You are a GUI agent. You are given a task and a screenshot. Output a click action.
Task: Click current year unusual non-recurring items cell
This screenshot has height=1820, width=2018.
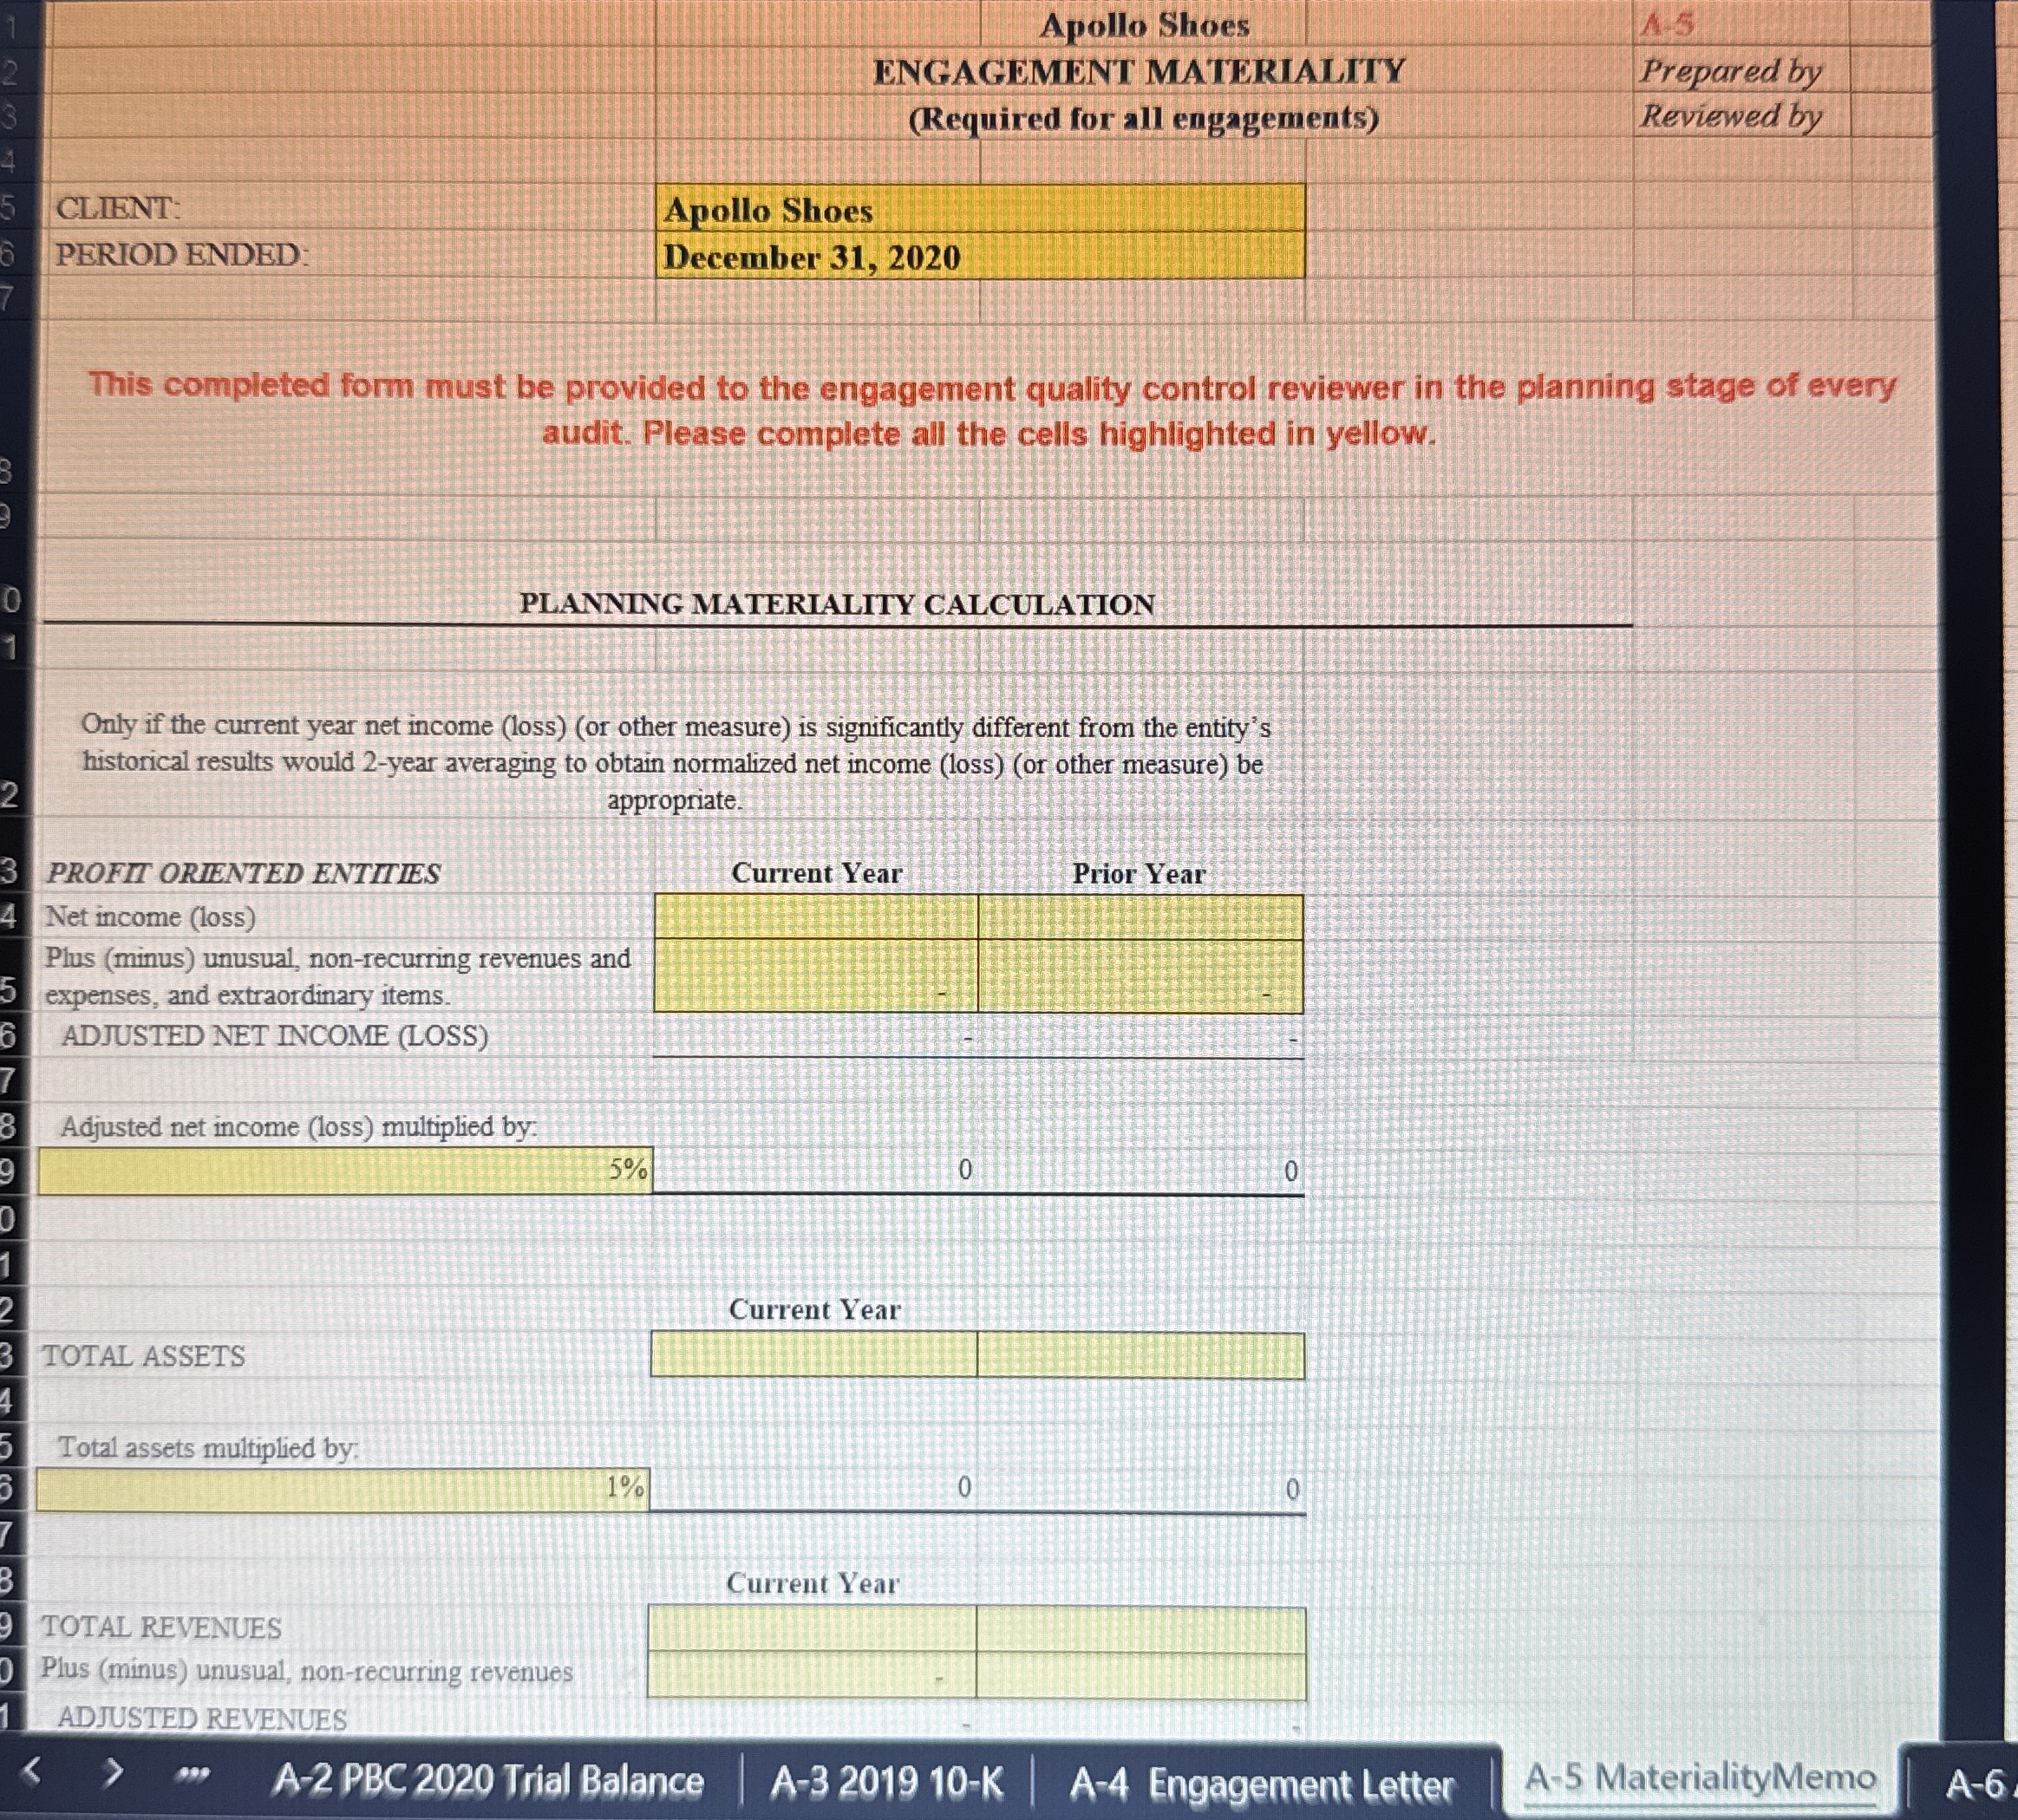815,976
